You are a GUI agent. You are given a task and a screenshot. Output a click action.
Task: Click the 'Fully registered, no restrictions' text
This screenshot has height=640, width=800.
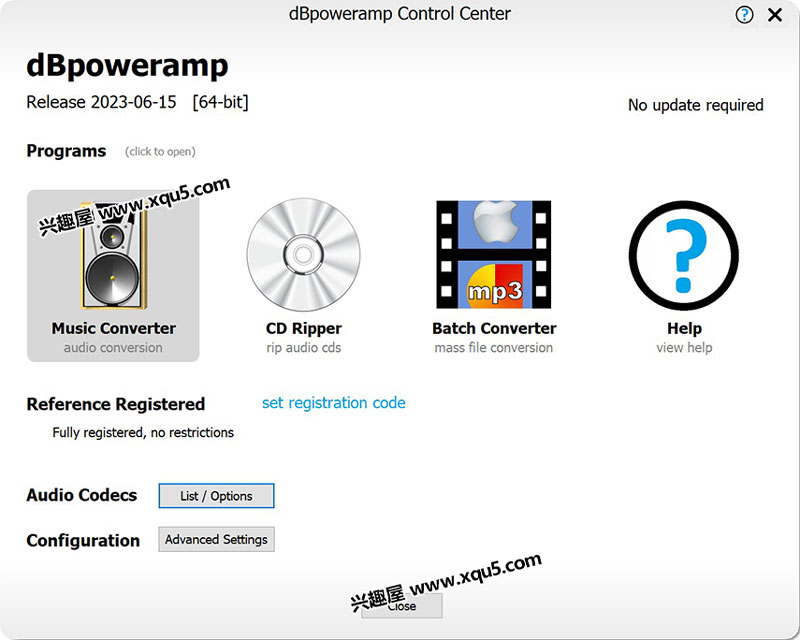[143, 432]
